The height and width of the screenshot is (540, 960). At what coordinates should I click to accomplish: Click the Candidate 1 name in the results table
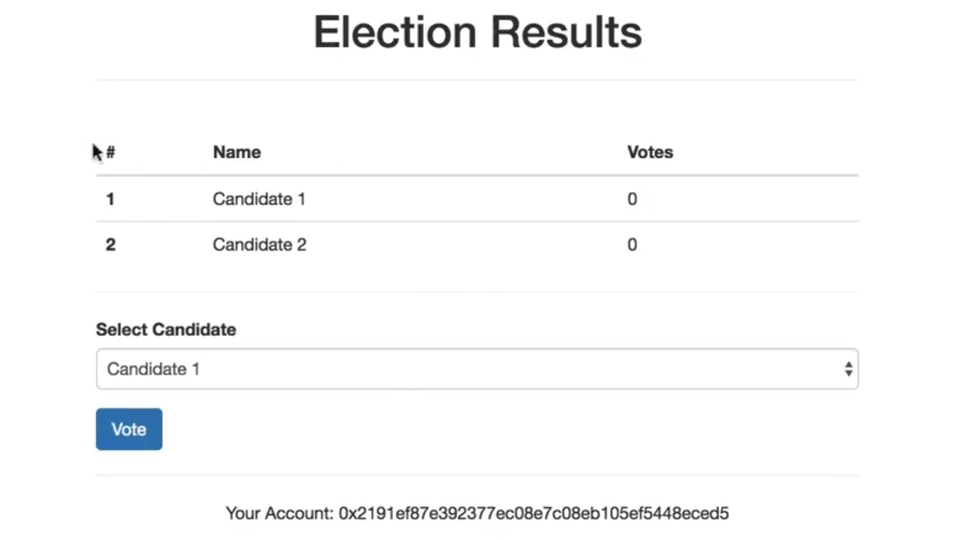[x=259, y=199]
